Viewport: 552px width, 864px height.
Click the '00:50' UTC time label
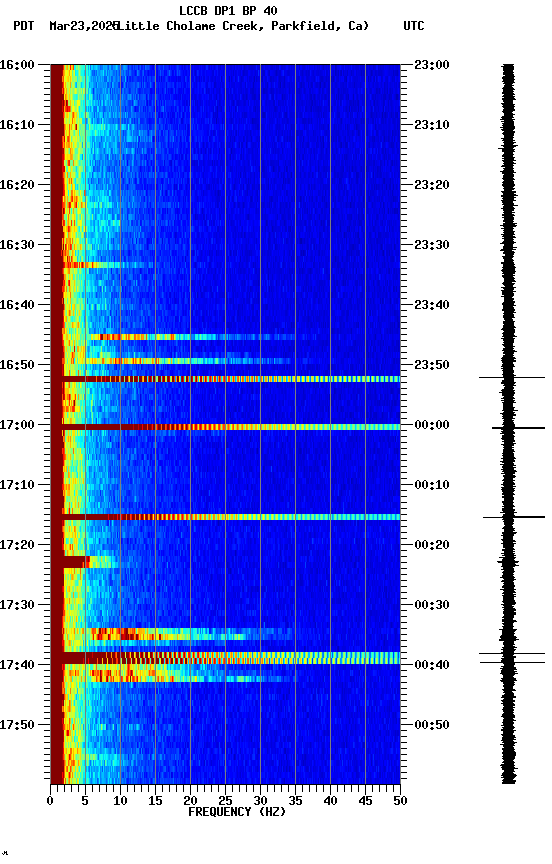tap(432, 725)
